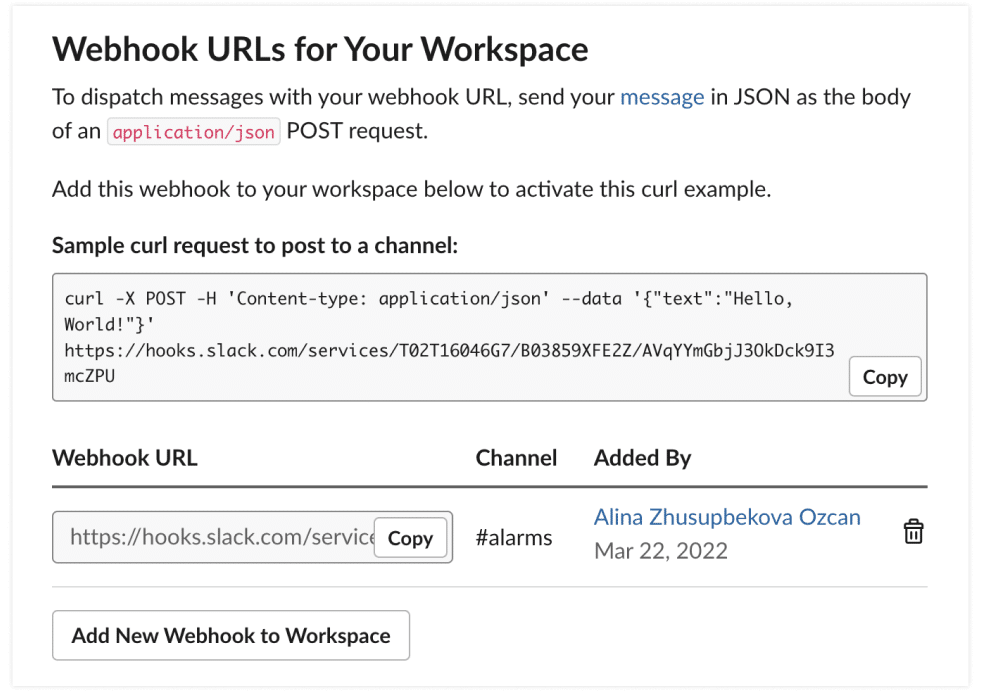Click the #alarms channel name
Viewport: 981px width, 696px height.
514,538
